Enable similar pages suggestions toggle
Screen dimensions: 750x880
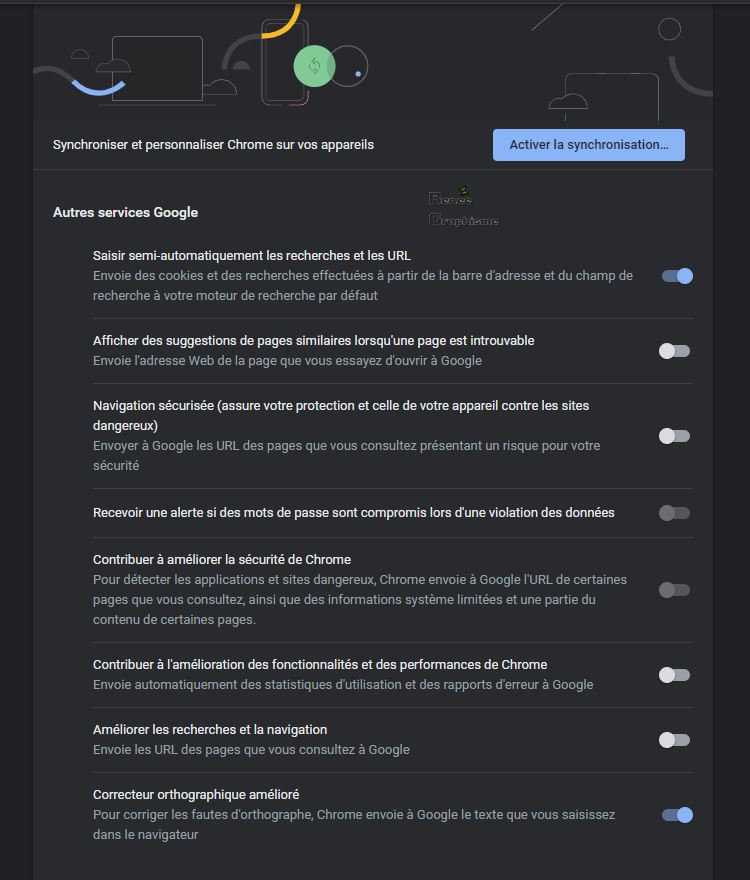674,351
